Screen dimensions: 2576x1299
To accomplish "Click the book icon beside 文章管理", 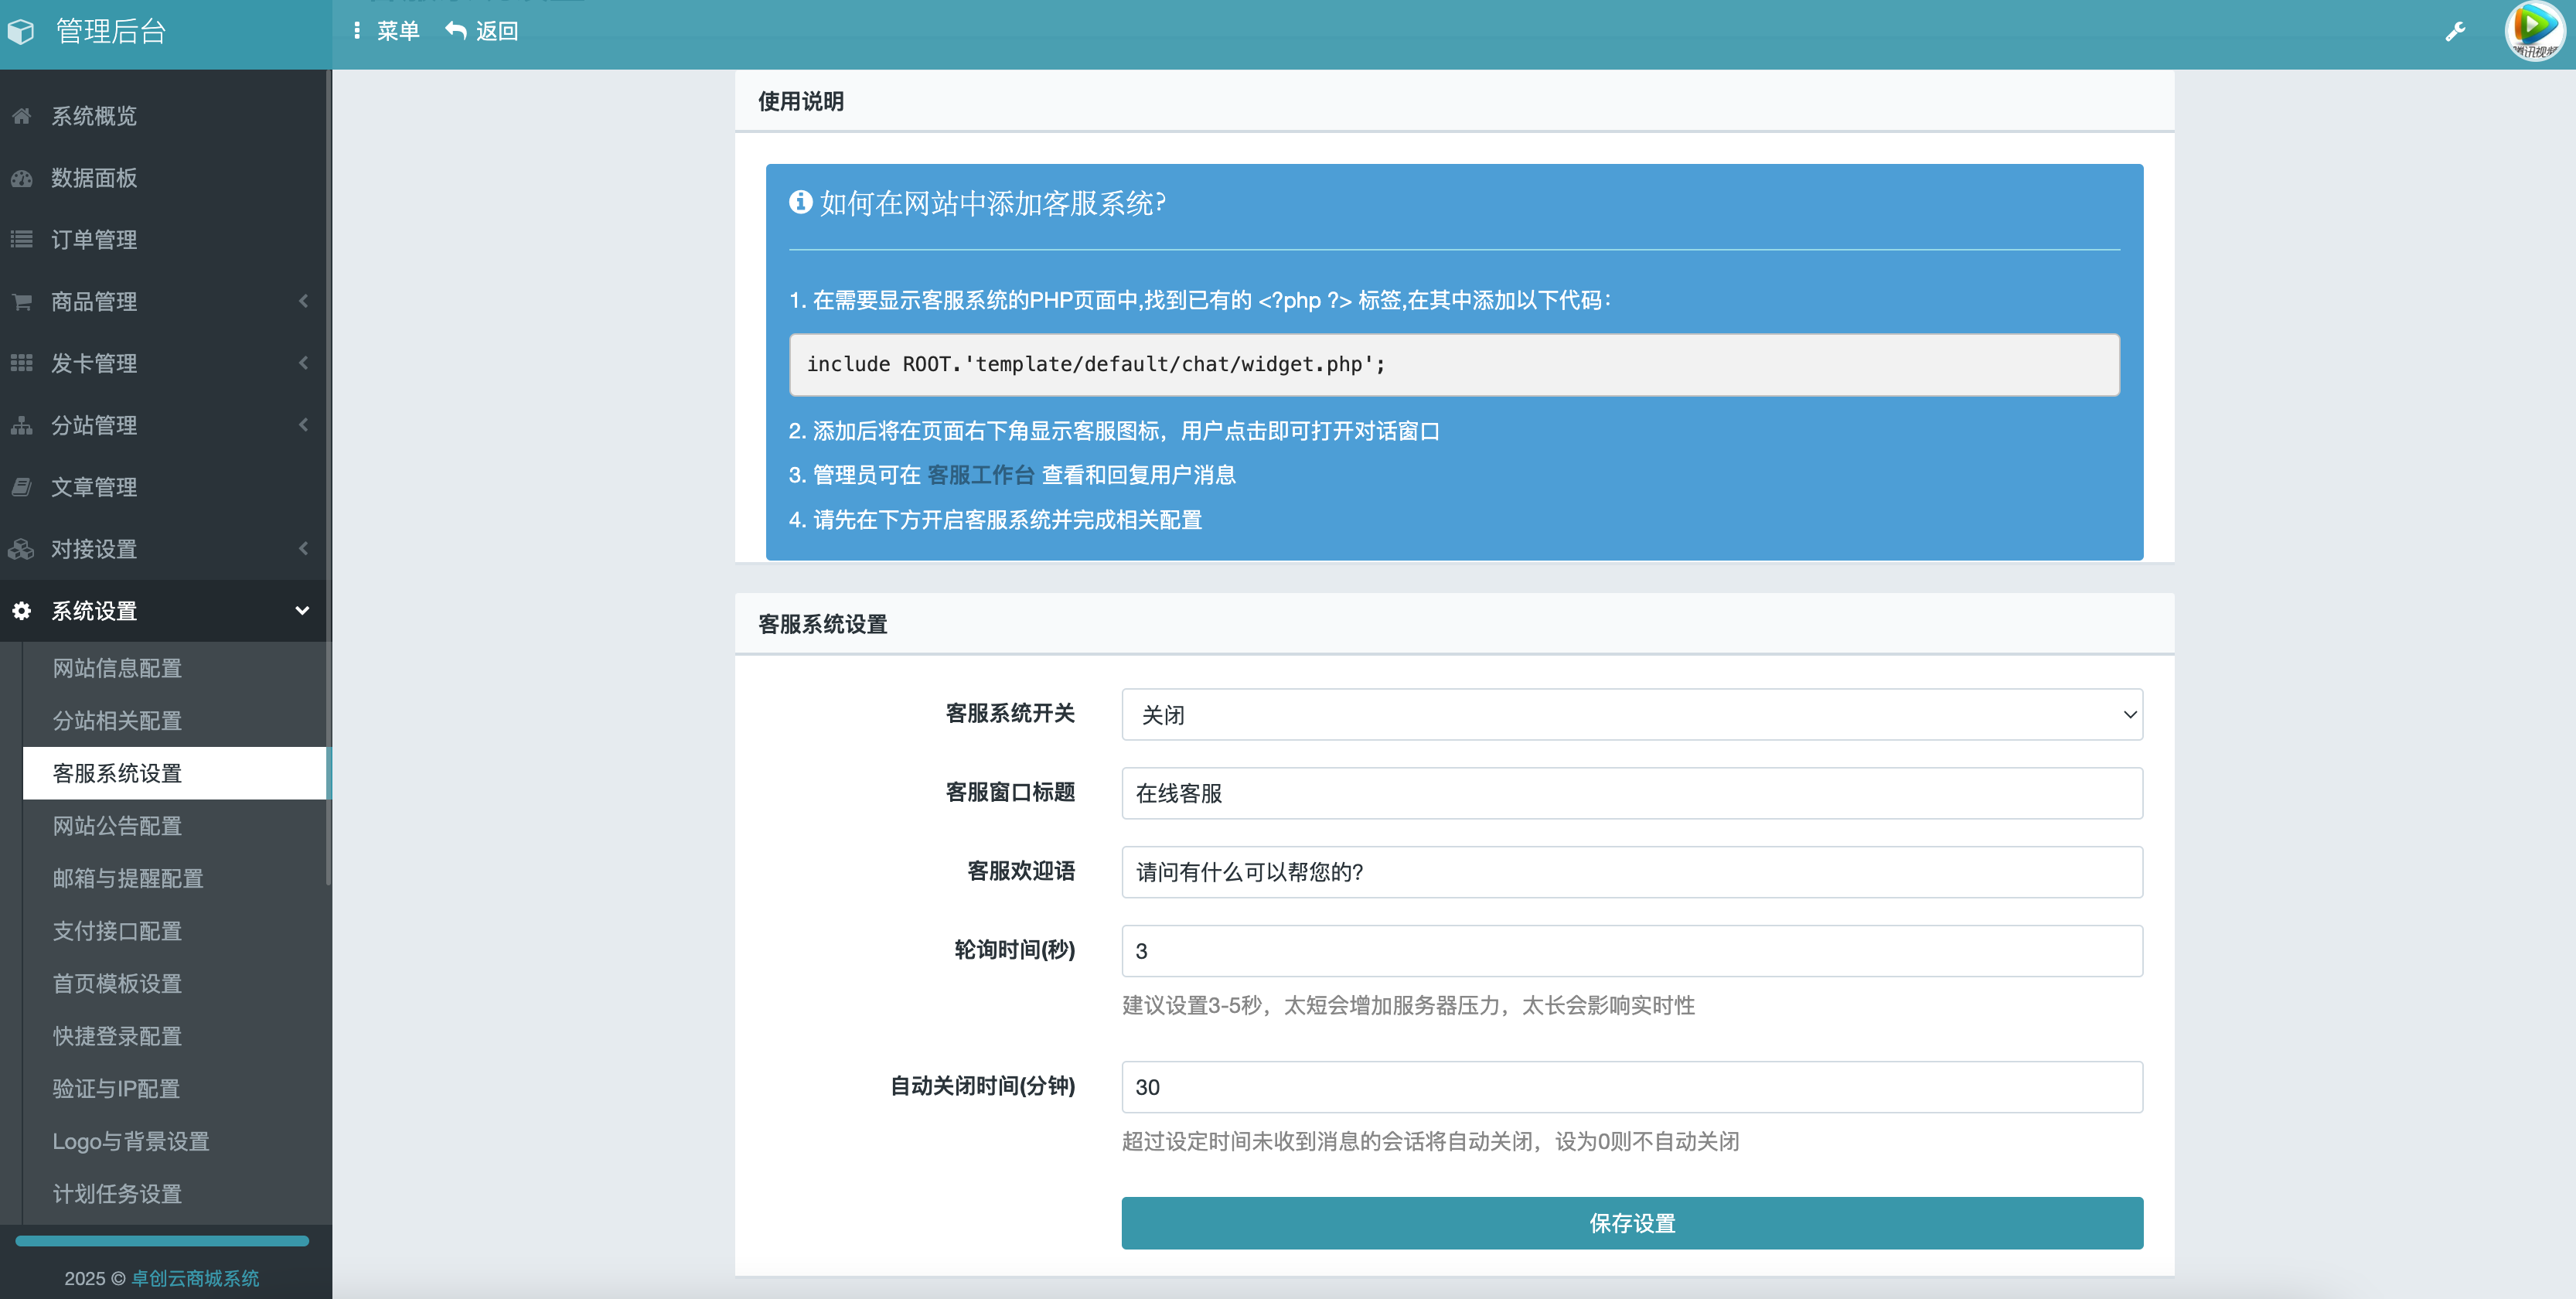I will pos(21,487).
